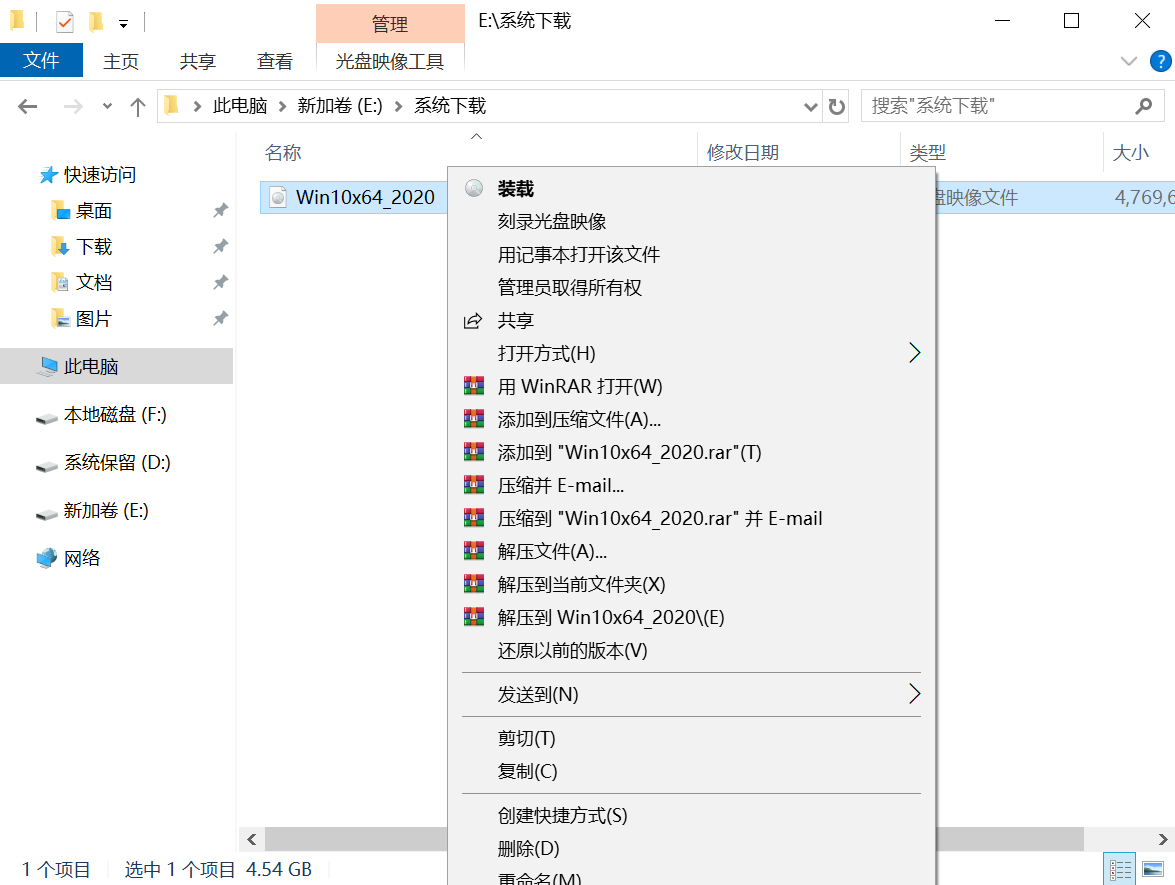This screenshot has width=1175, height=885.
Task: Click WinRAR icon beside 解压文件(A)...
Action: (x=474, y=551)
